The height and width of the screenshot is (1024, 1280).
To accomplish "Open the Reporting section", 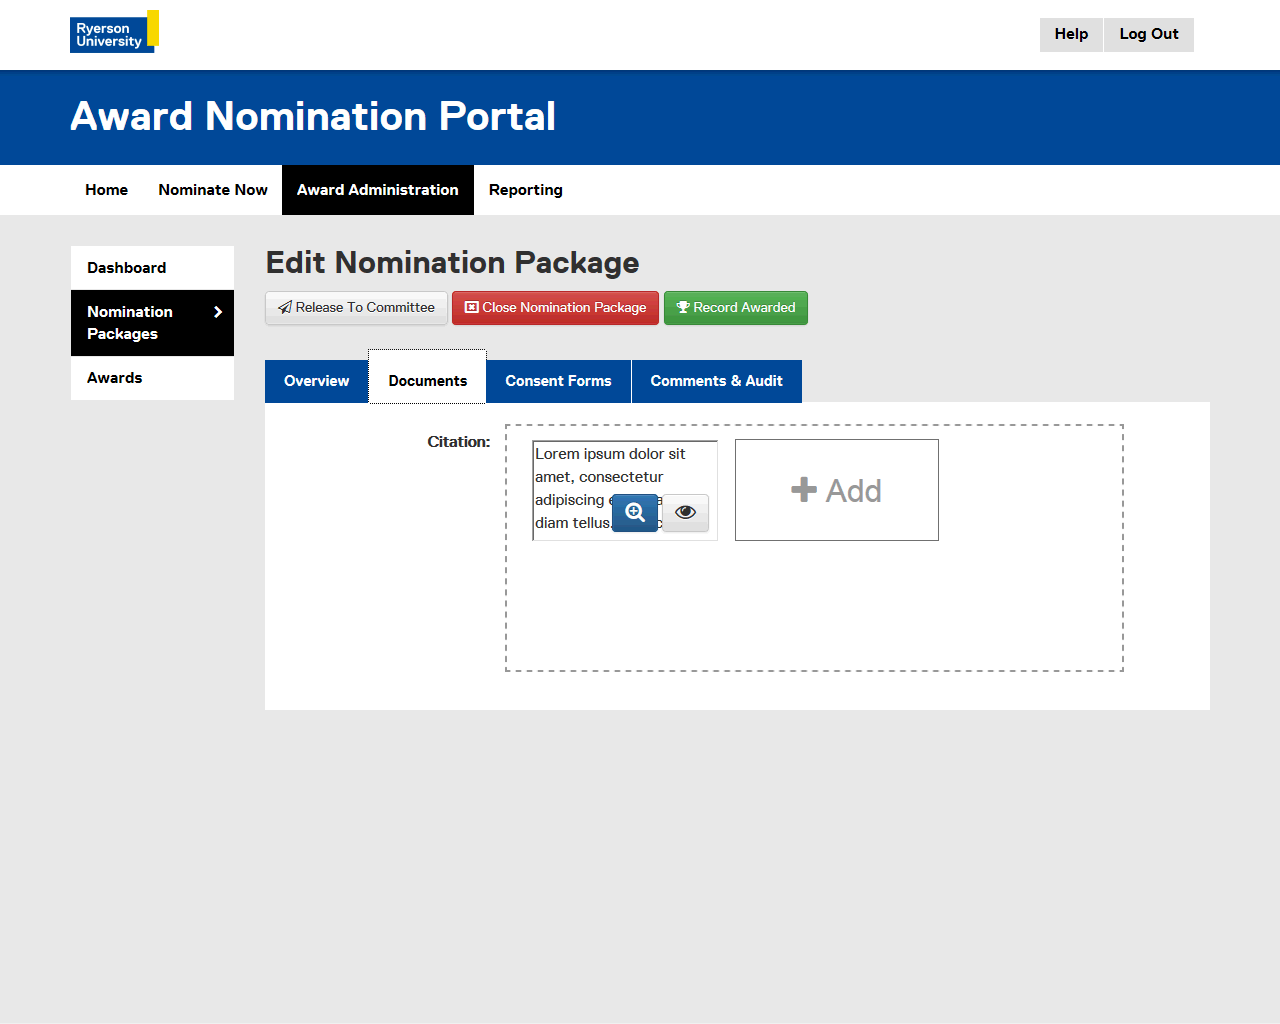I will [525, 190].
